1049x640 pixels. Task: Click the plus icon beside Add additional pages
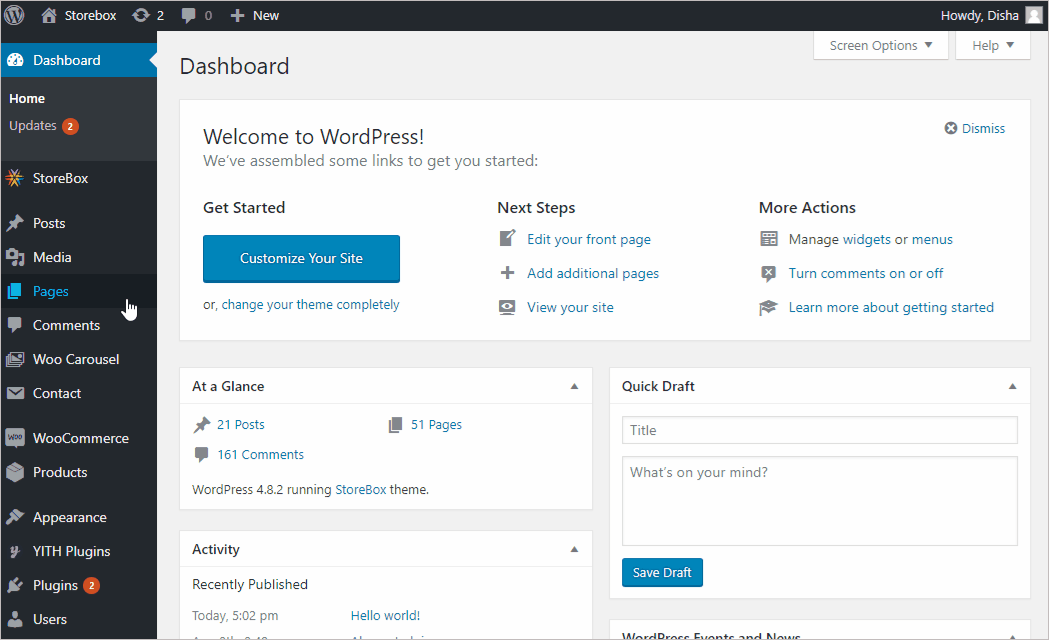(x=508, y=273)
